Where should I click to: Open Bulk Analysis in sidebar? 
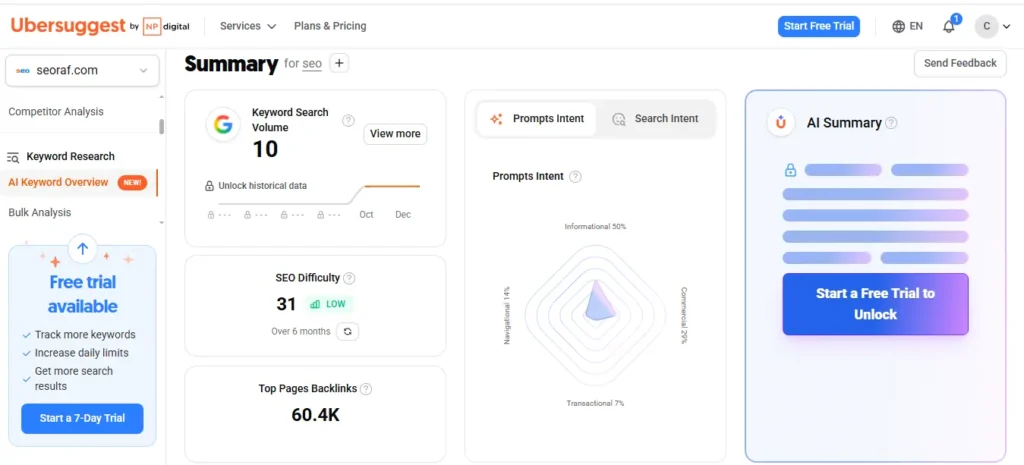coord(40,212)
